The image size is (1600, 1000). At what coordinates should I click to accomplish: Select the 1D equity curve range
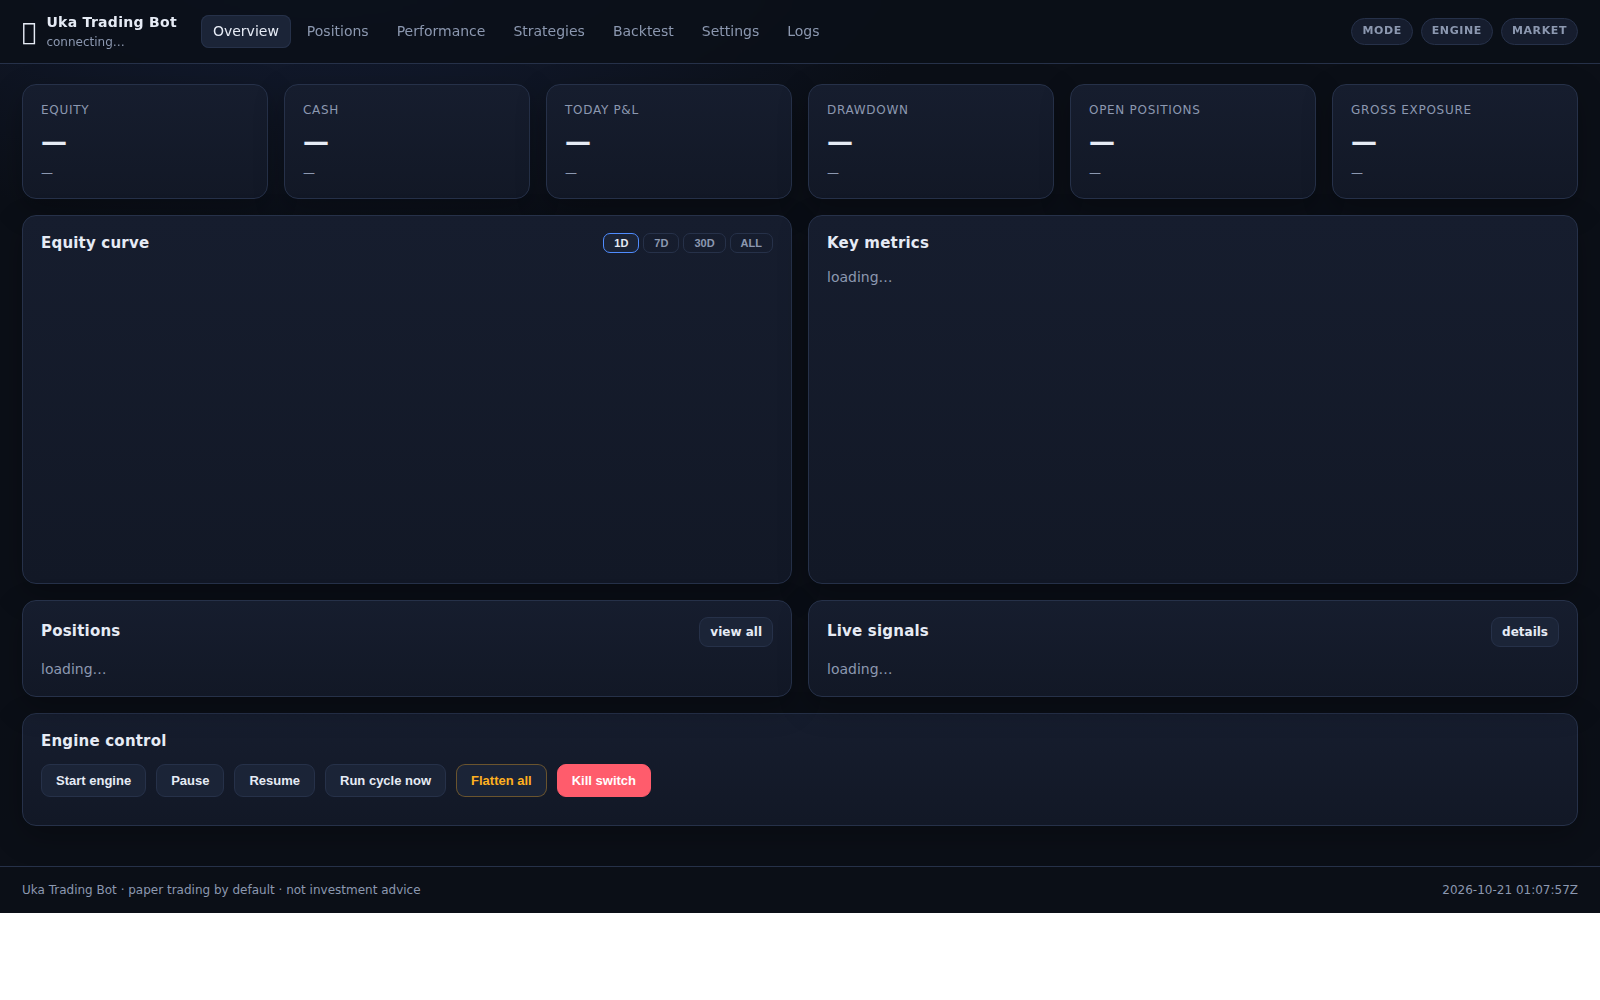coord(621,243)
